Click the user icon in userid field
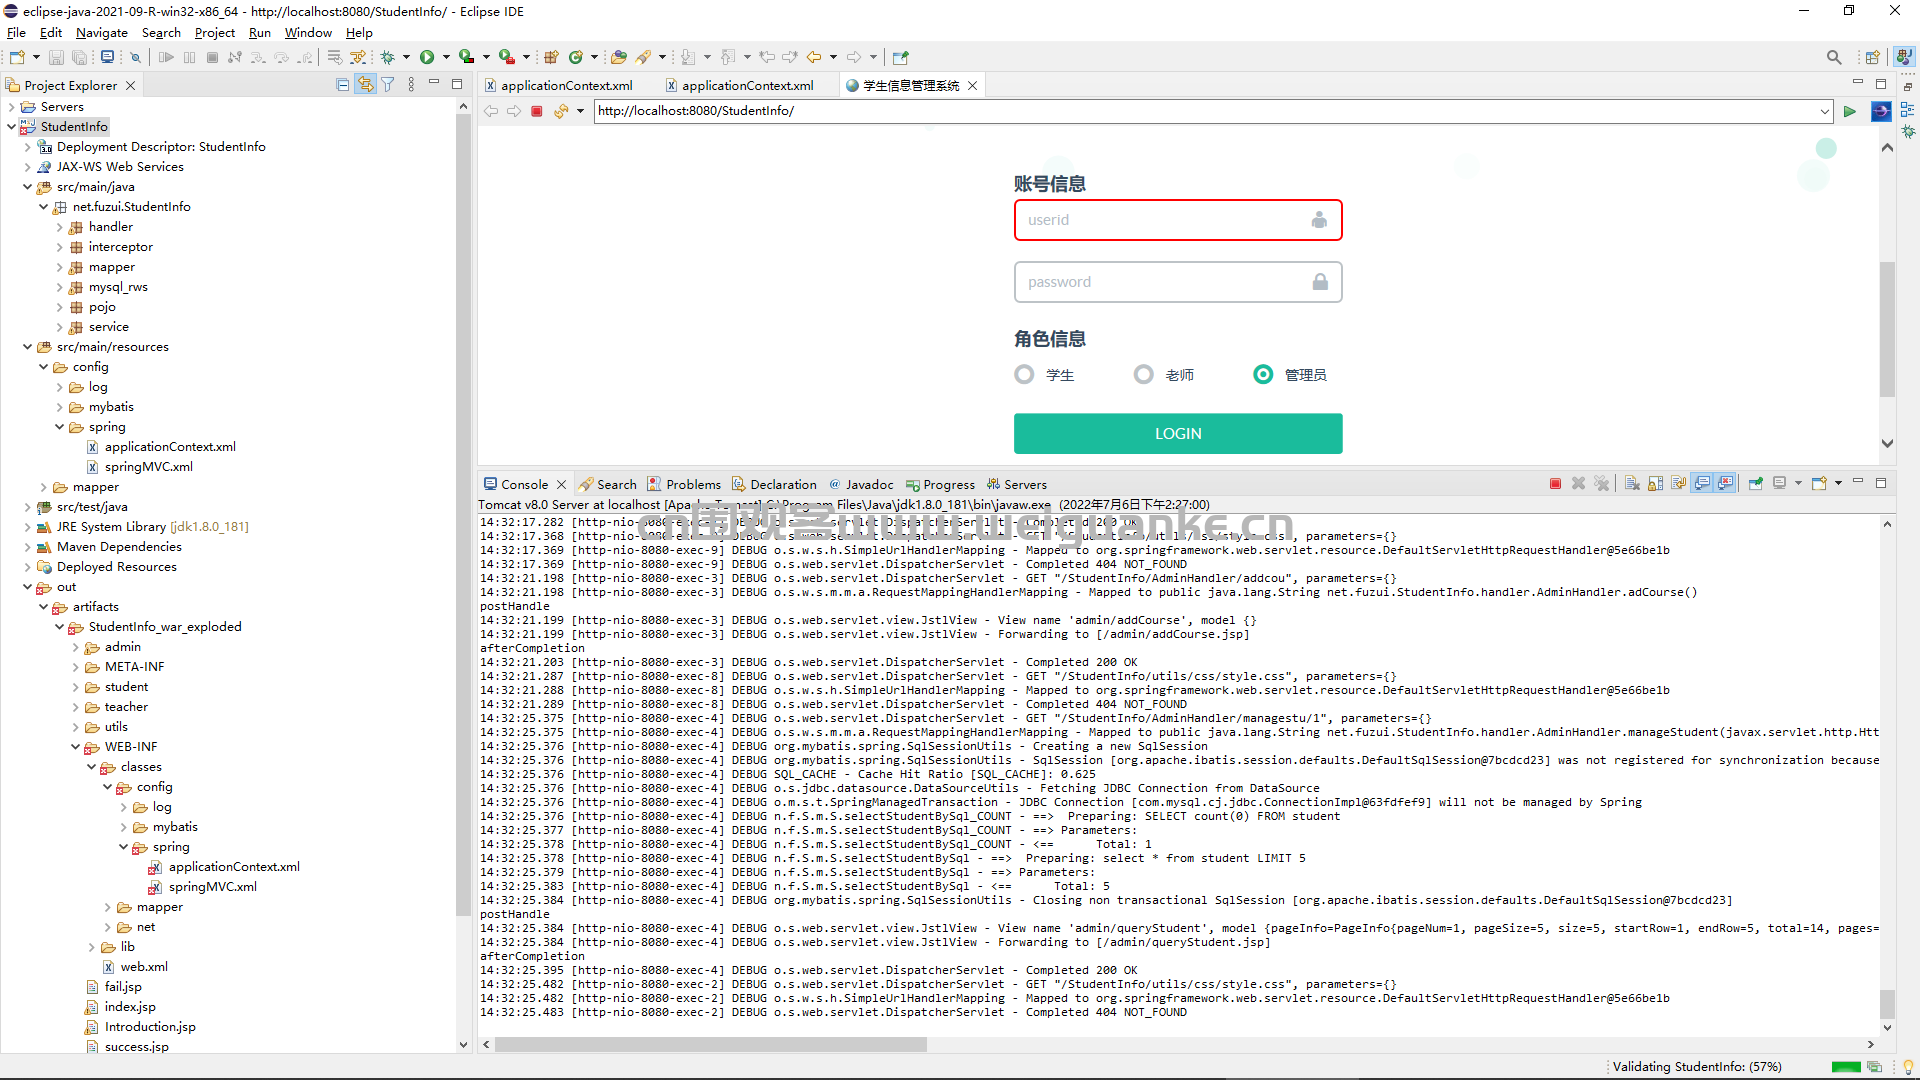This screenshot has height=1080, width=1920. pos(1319,220)
